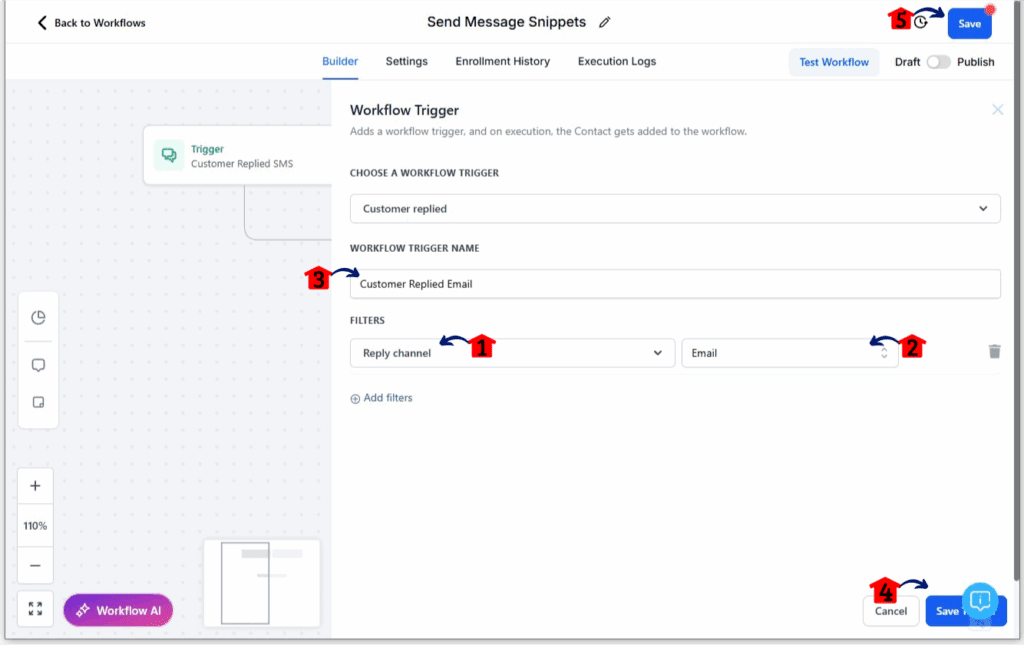This screenshot has width=1024, height=645.
Task: Open stats pie chart icon in sidebar
Action: (39, 317)
